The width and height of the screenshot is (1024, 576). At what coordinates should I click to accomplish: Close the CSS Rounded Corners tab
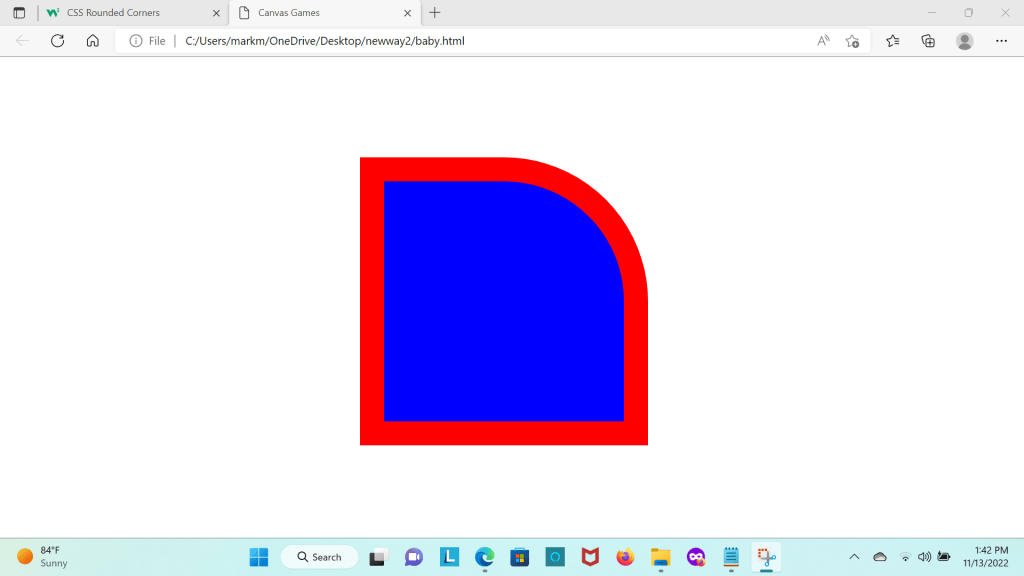tap(216, 13)
